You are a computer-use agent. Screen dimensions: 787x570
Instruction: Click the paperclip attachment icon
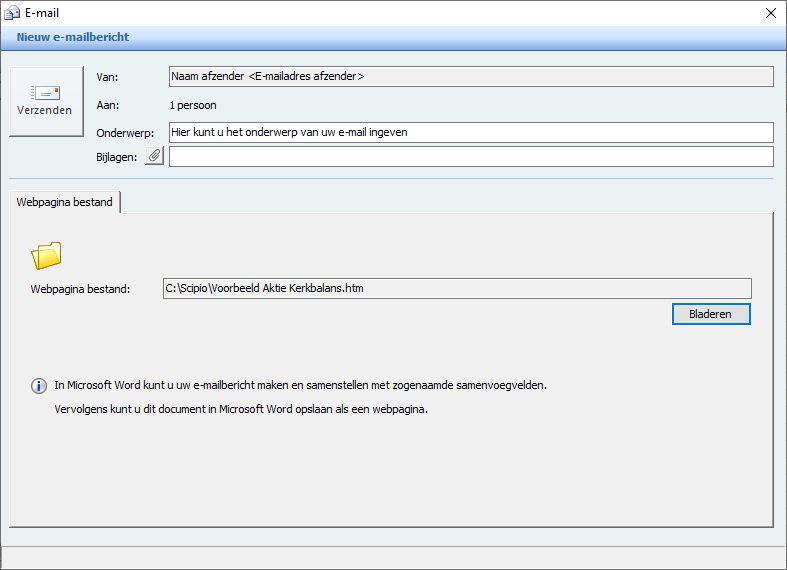[x=155, y=156]
